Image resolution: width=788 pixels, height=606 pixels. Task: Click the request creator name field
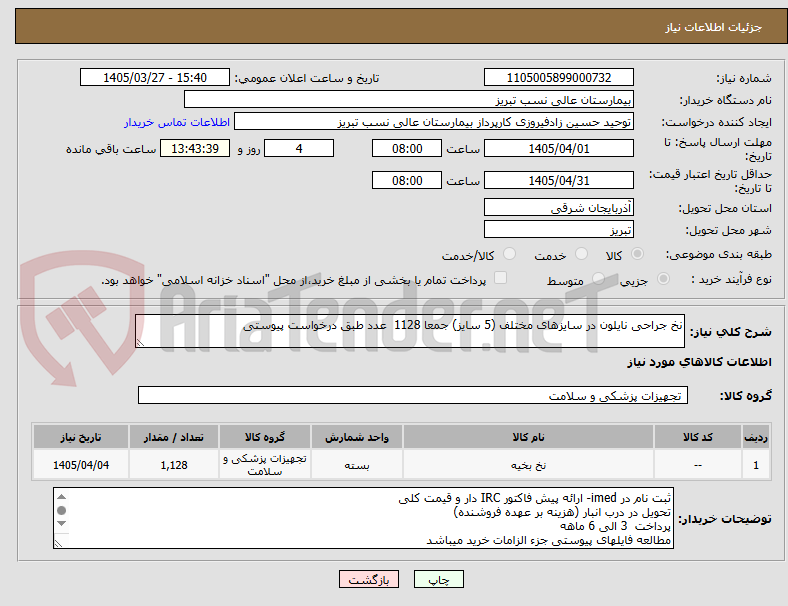[434, 122]
